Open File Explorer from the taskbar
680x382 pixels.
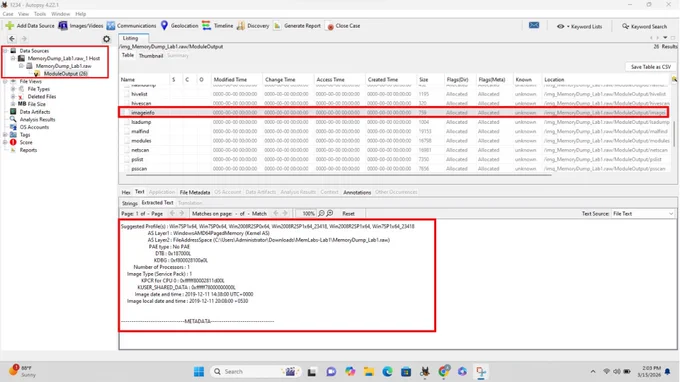click(369, 372)
